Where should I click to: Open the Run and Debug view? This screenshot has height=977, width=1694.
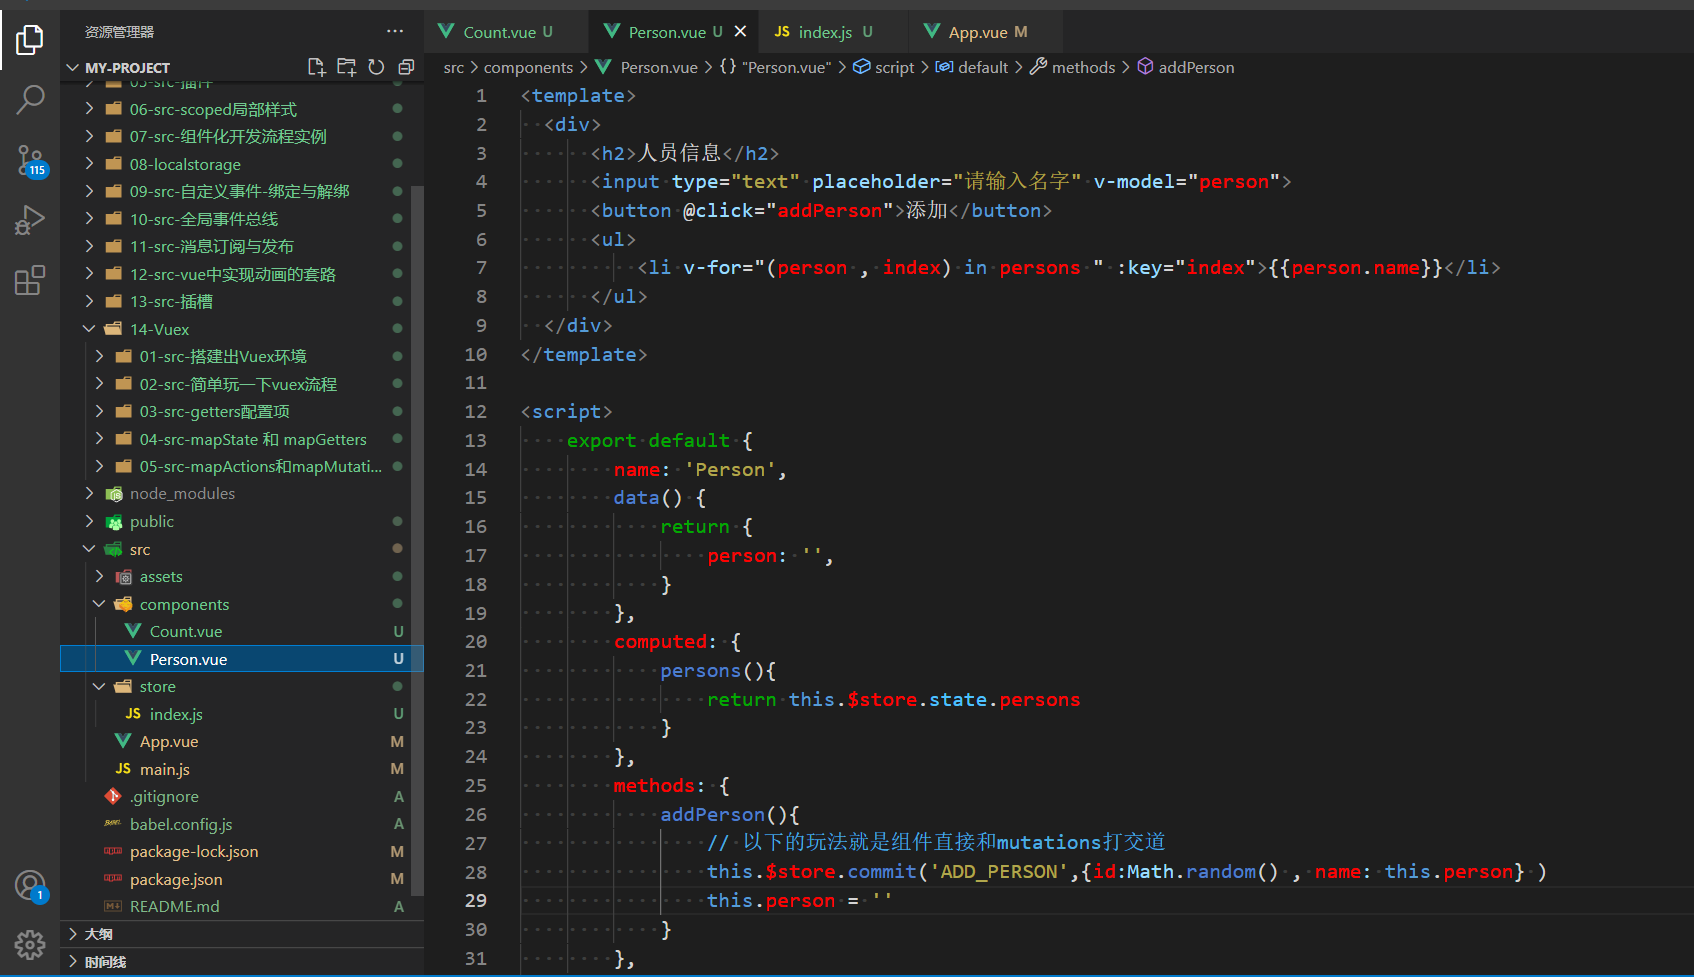[30, 220]
